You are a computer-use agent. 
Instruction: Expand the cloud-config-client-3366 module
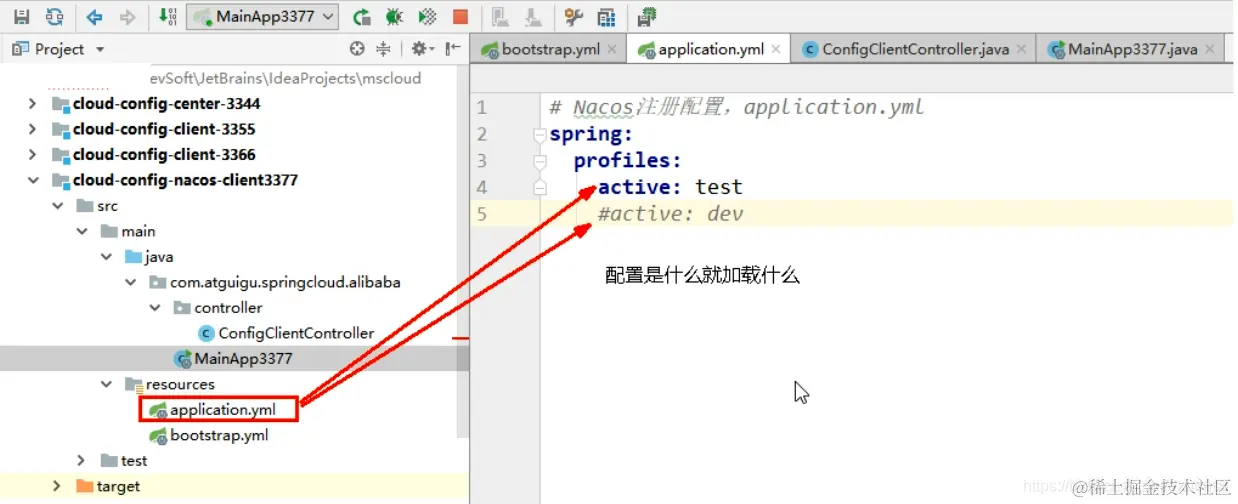(x=33, y=154)
